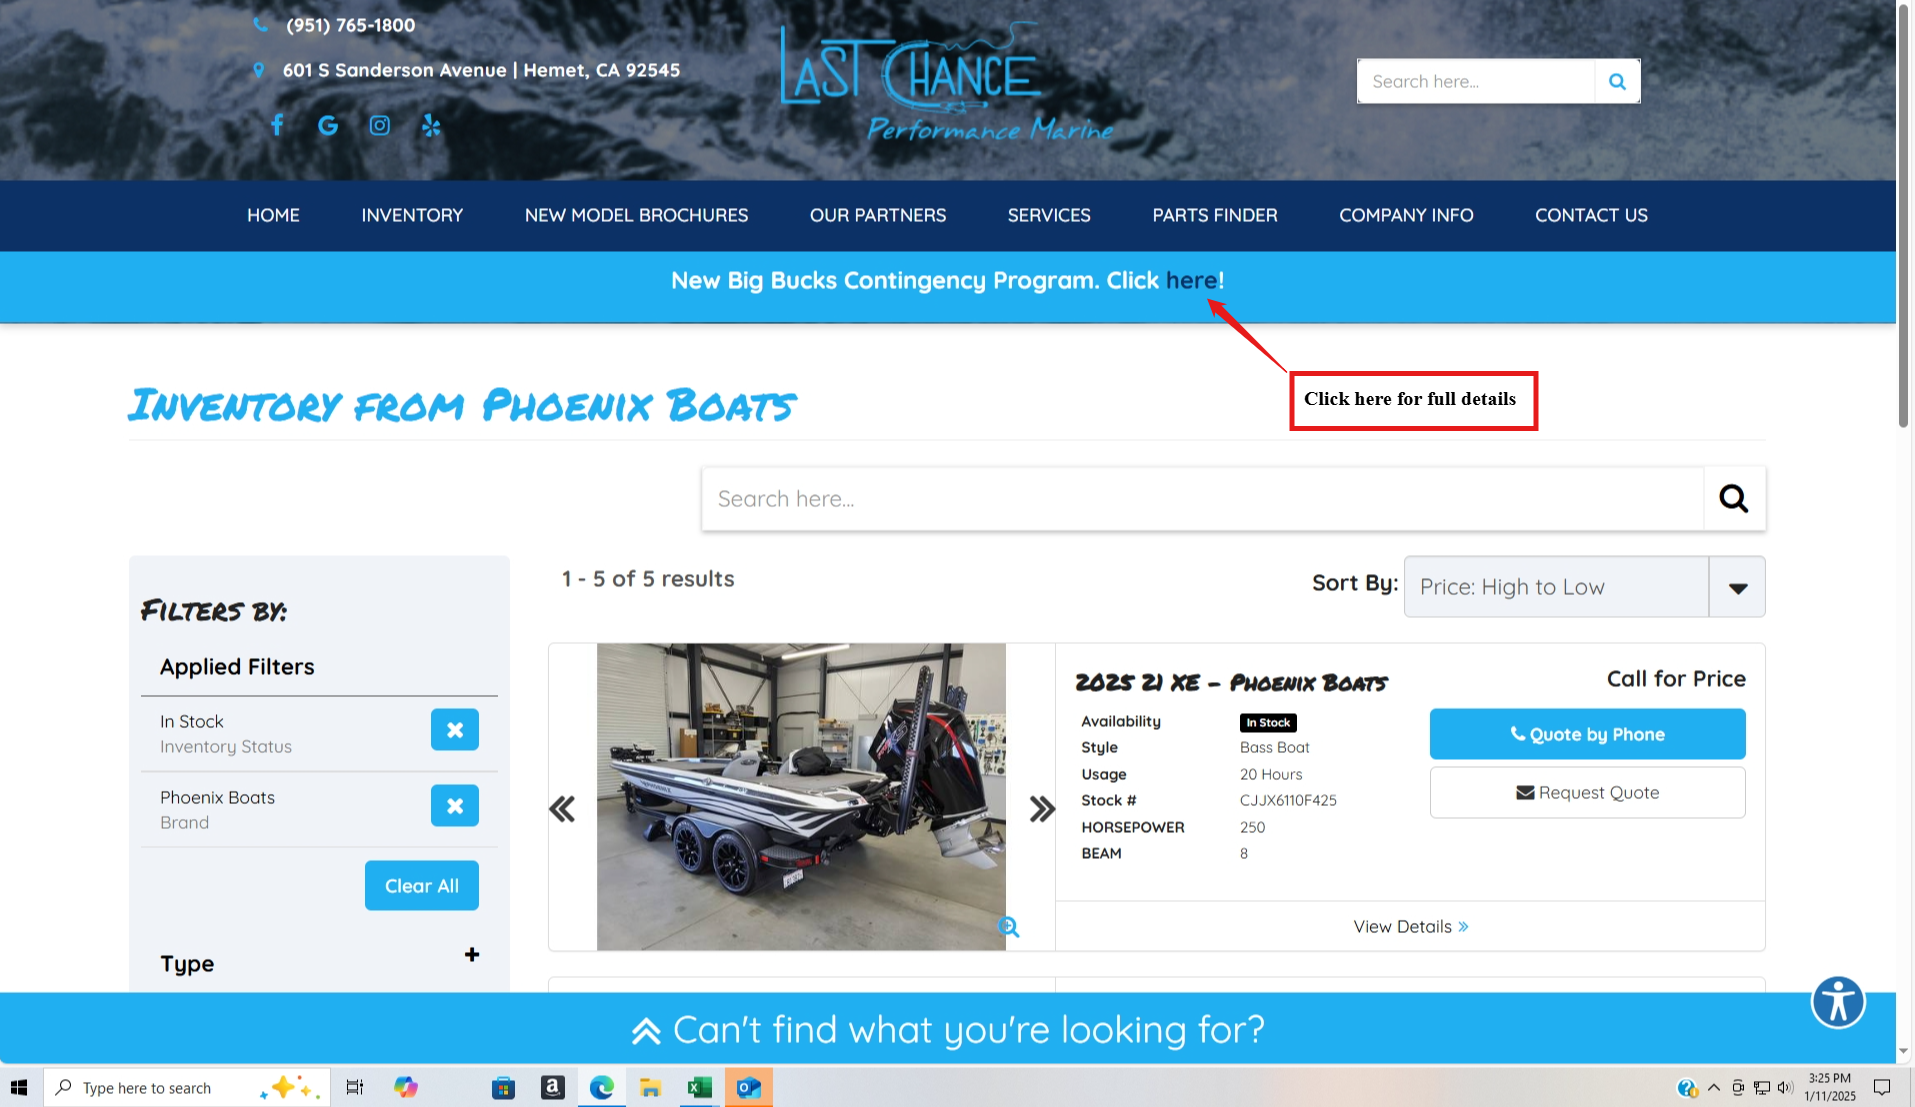Show previous boat photo arrow
Screen dimensions: 1915x1107
(562, 808)
